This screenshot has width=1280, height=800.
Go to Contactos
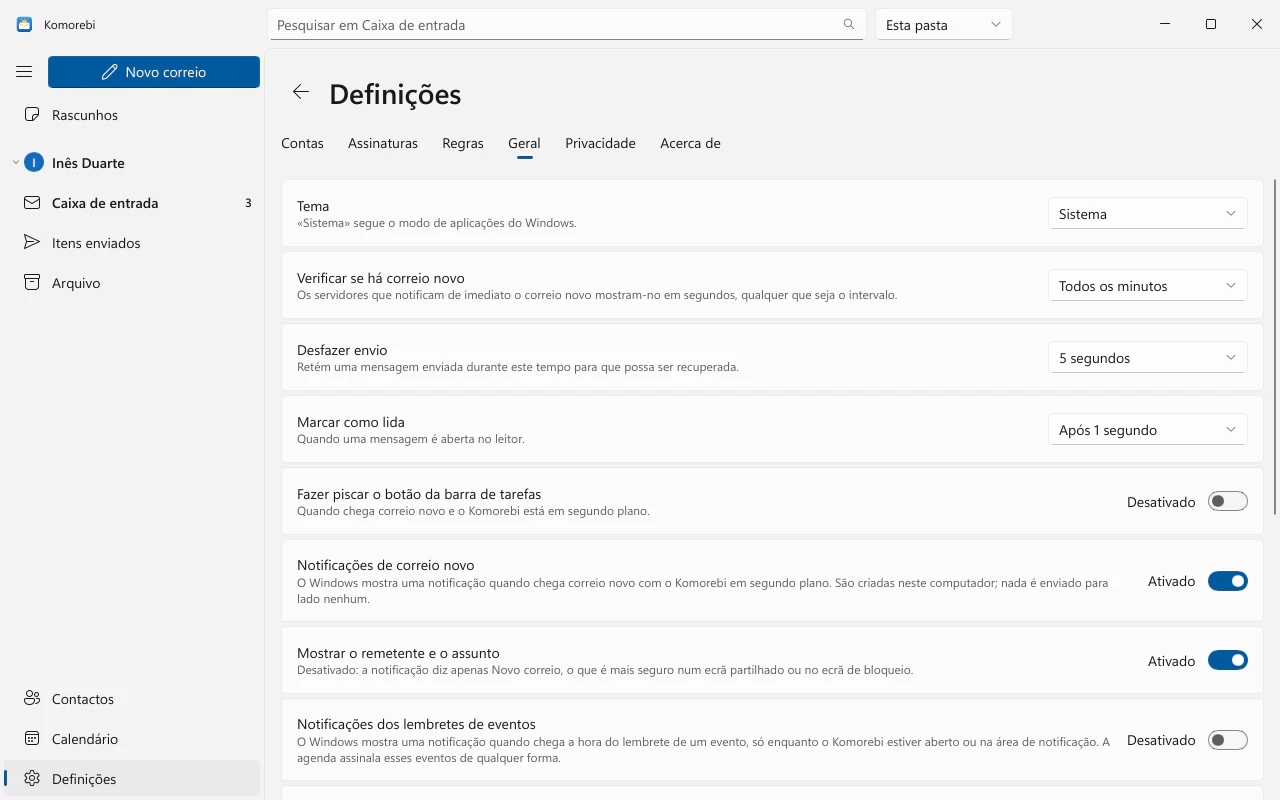132,699
